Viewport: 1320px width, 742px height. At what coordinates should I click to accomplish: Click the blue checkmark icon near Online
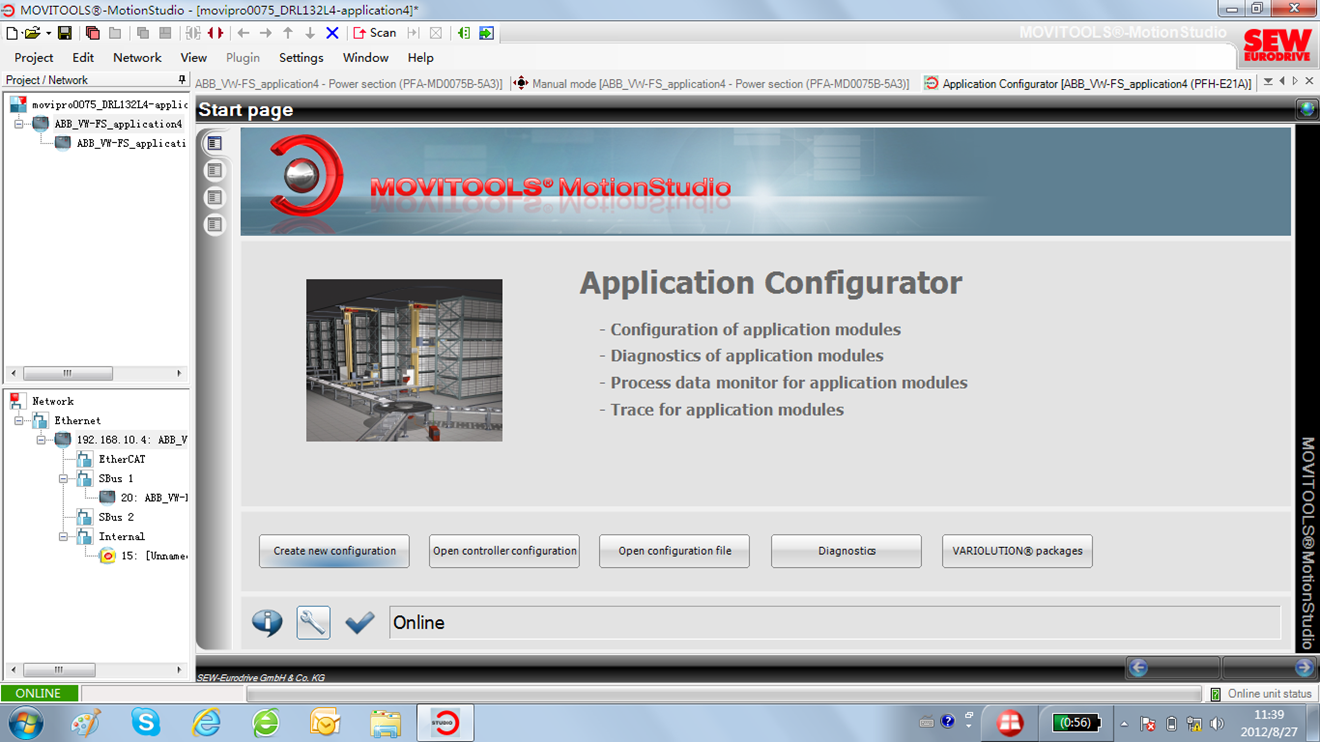tap(359, 623)
